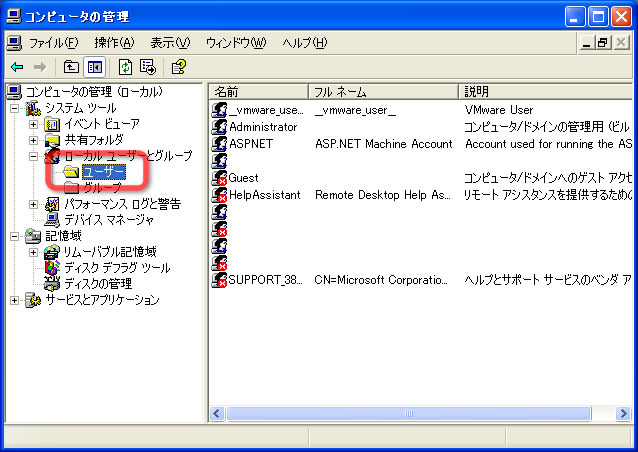Click the 'Guest' name text
Screen dimensions: 638x452
243,178
